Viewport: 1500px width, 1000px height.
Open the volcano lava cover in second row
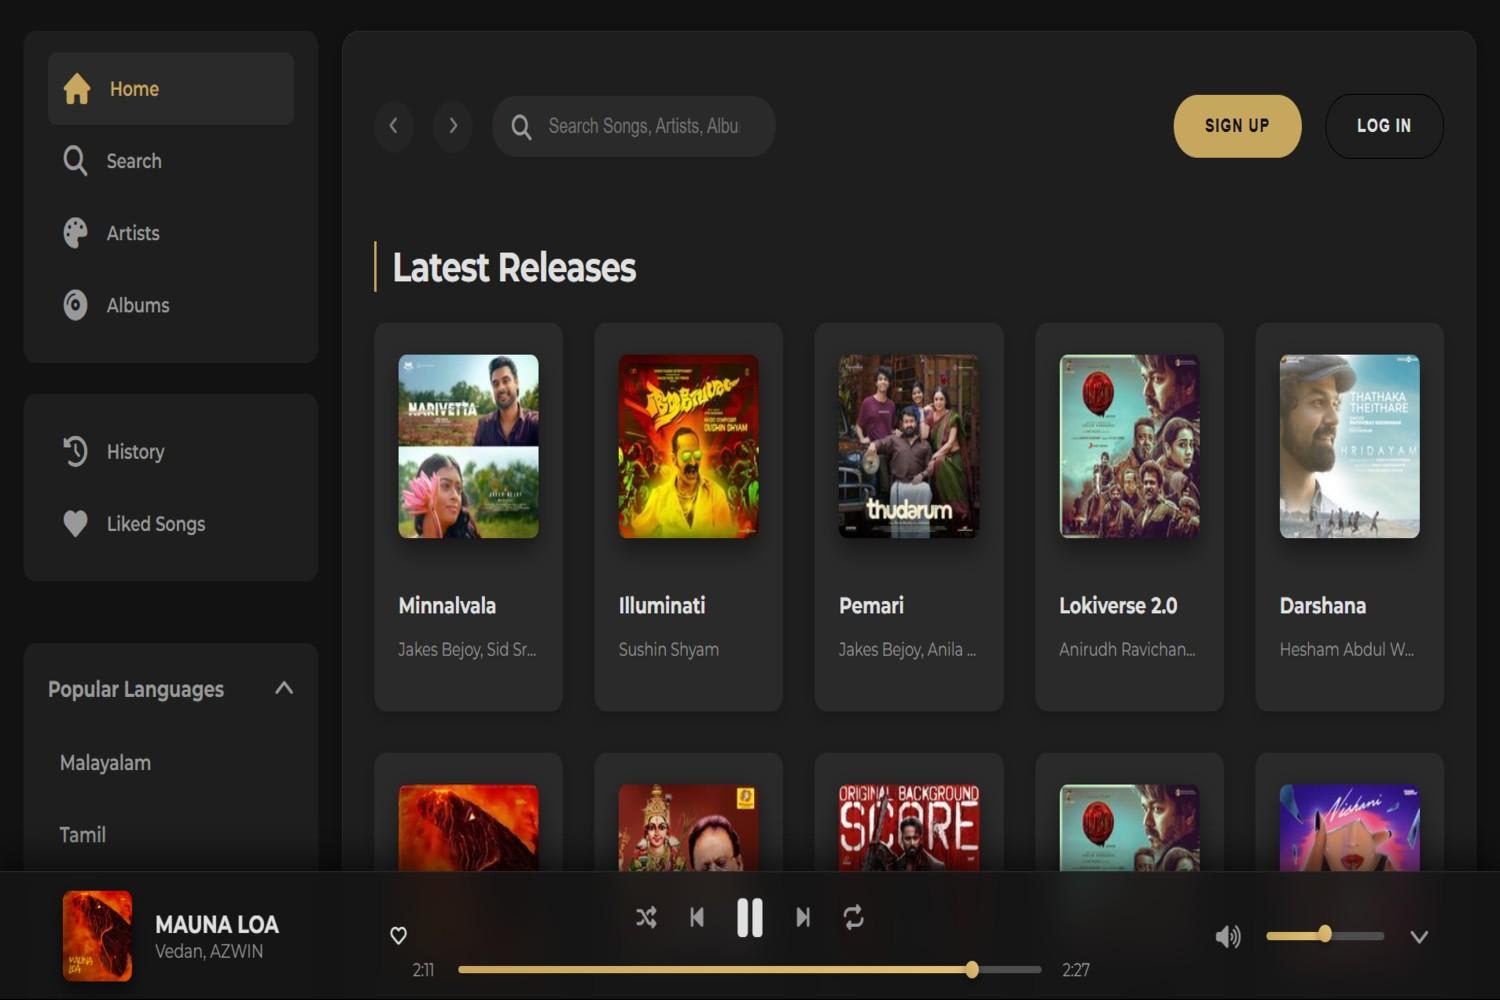[x=468, y=827]
